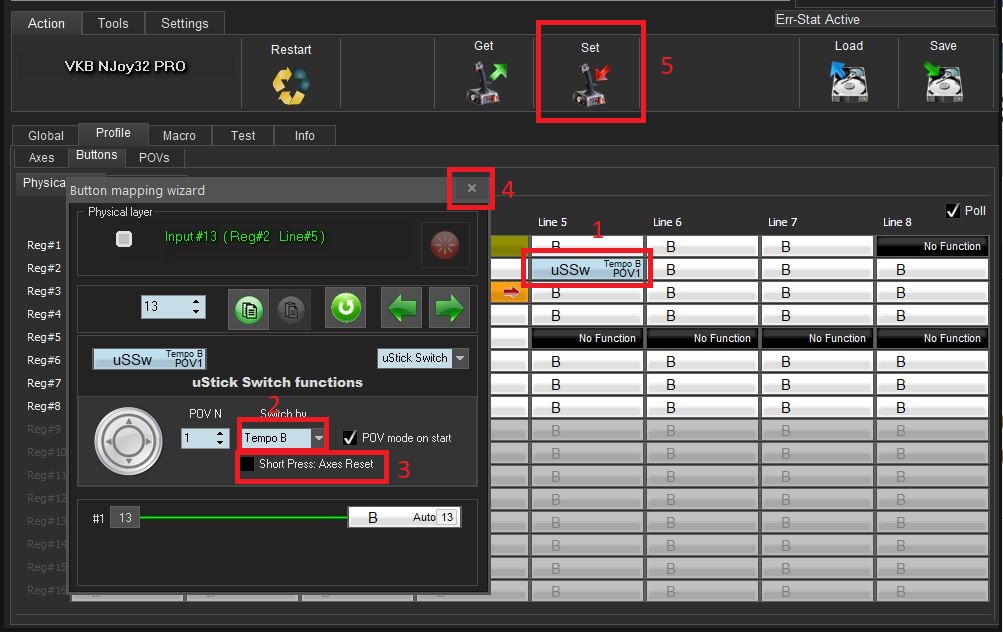The image size is (1003, 632).
Task: Click the Load profile disk icon
Action: pos(848,83)
